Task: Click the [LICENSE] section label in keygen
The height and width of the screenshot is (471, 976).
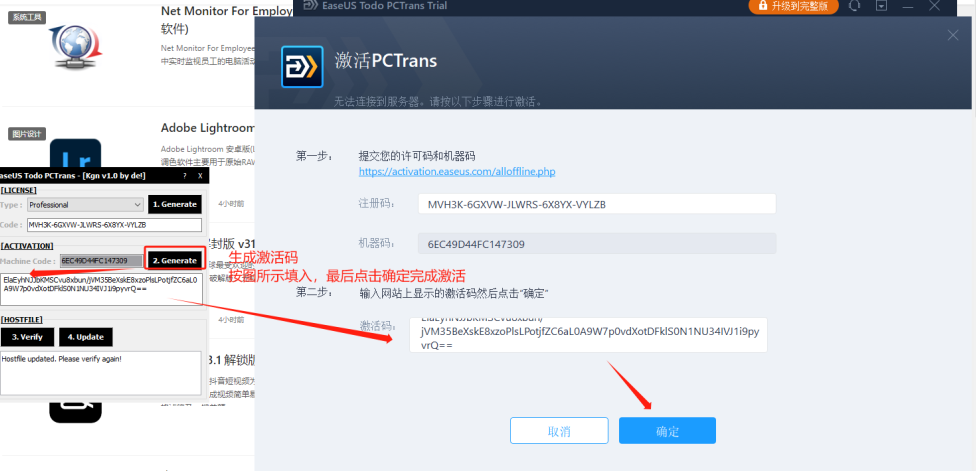Action: (18, 190)
